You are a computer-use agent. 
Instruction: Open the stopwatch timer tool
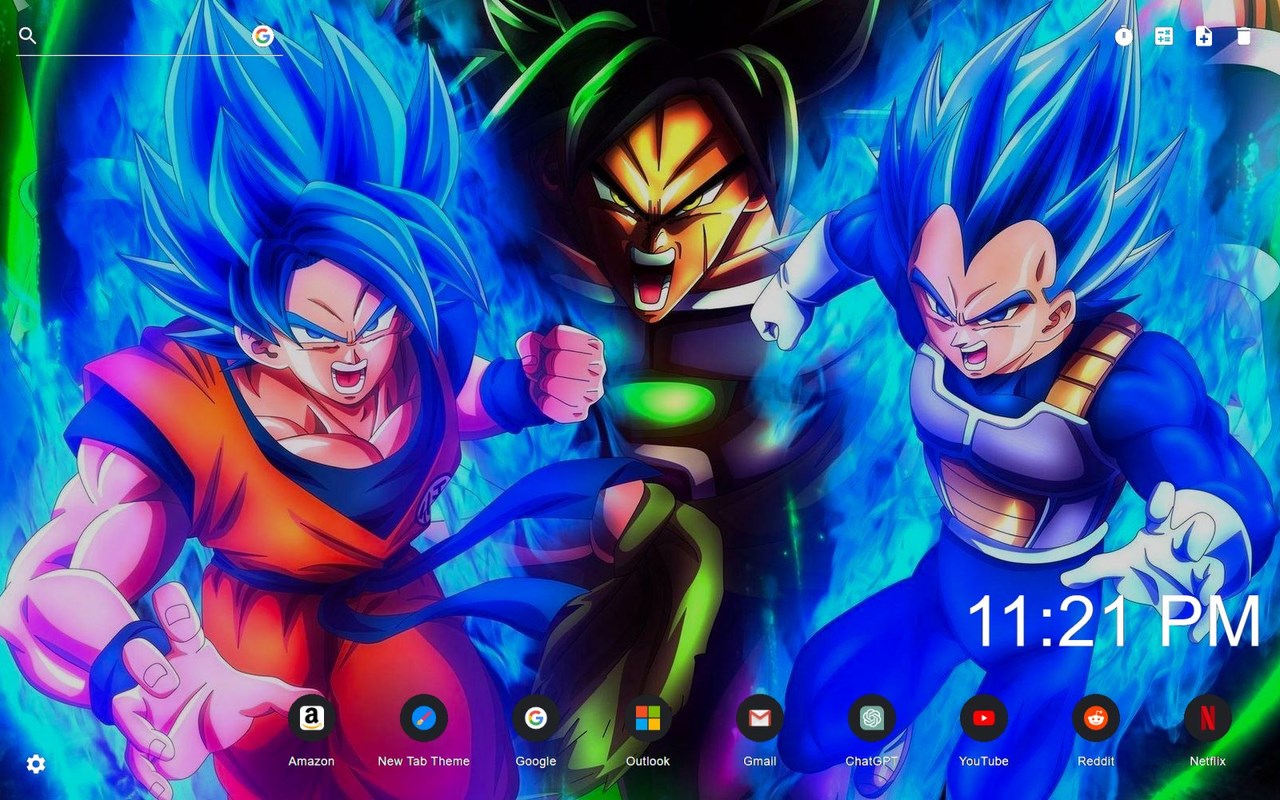click(x=1124, y=36)
